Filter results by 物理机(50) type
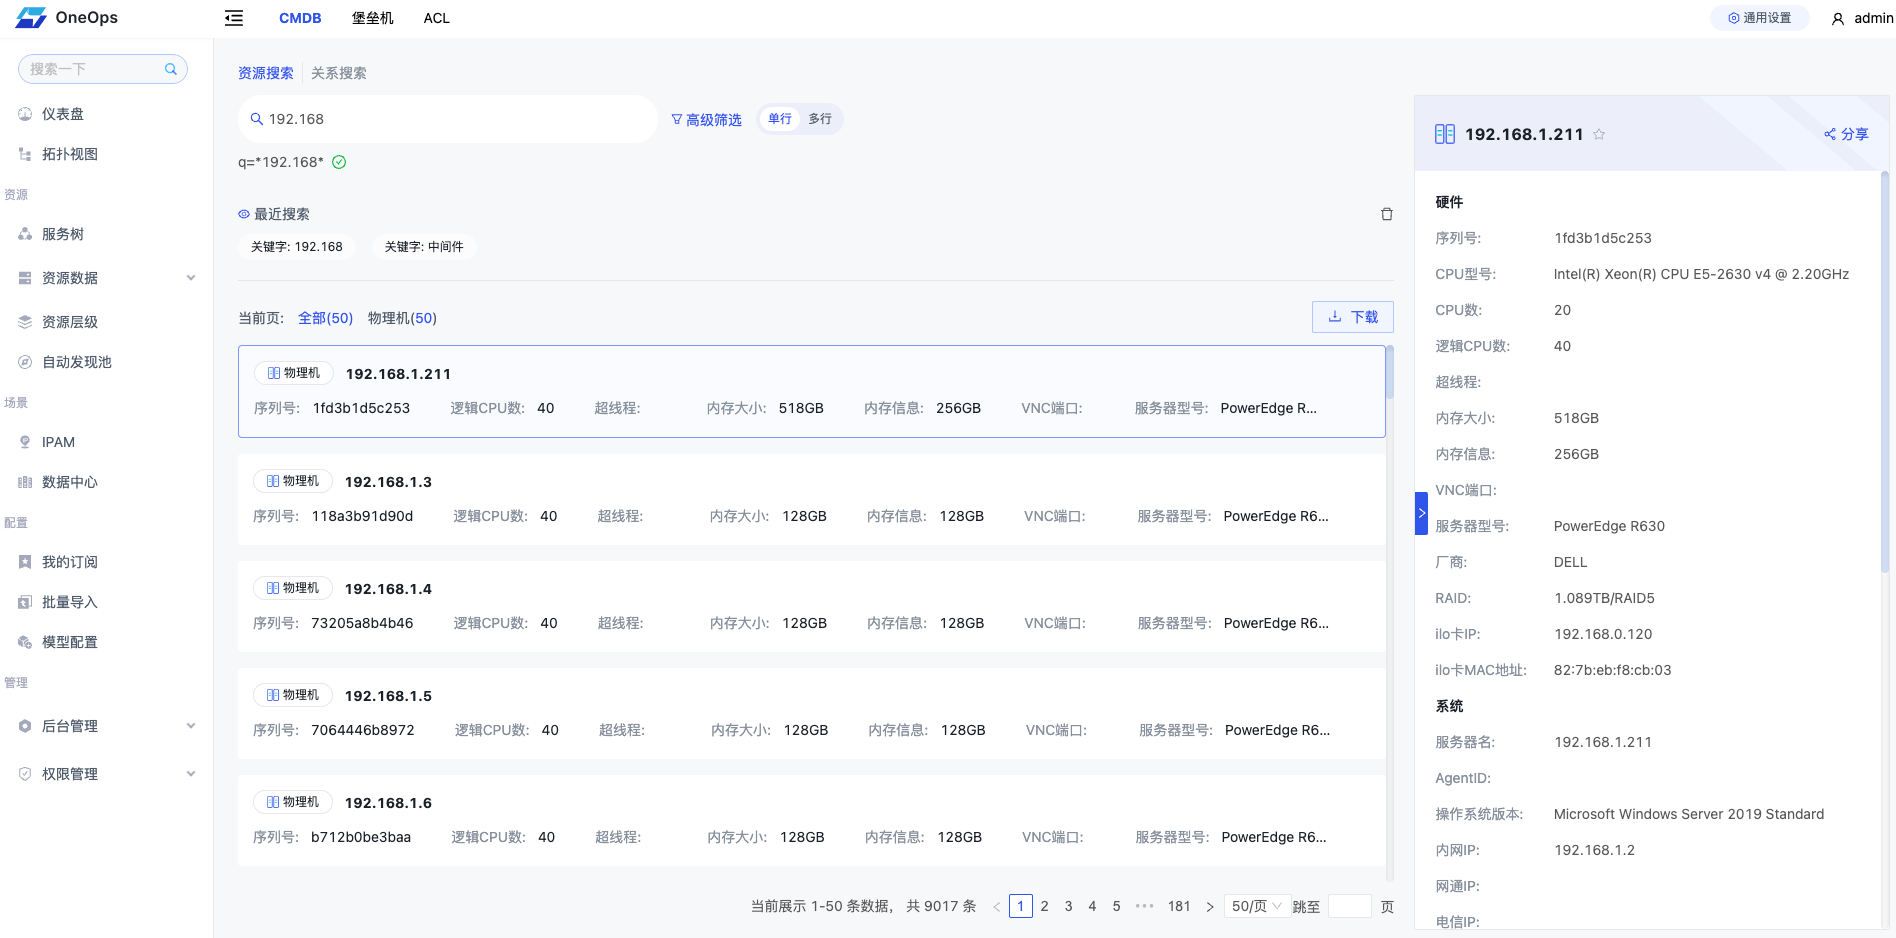1896x938 pixels. 402,318
